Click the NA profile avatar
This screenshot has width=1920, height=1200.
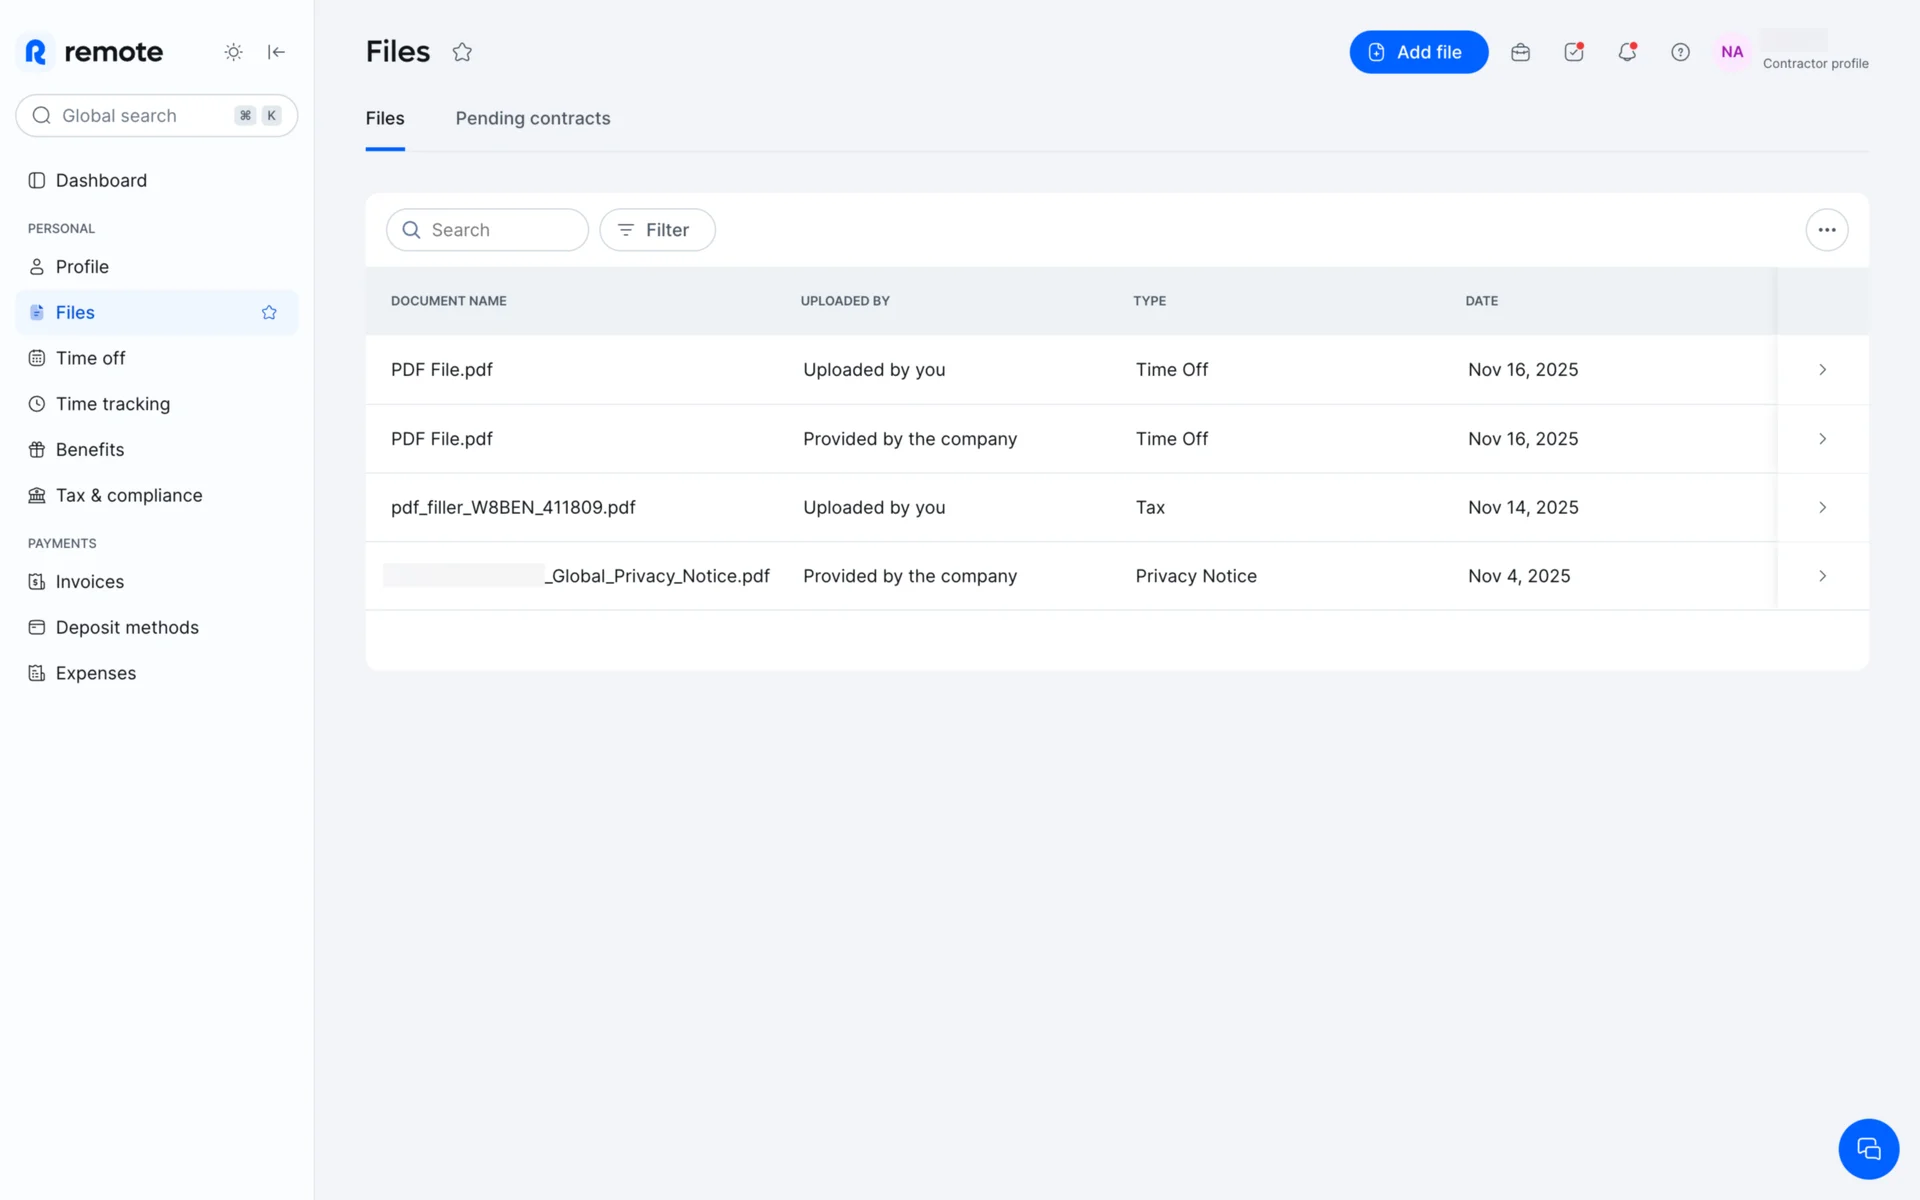point(1732,52)
